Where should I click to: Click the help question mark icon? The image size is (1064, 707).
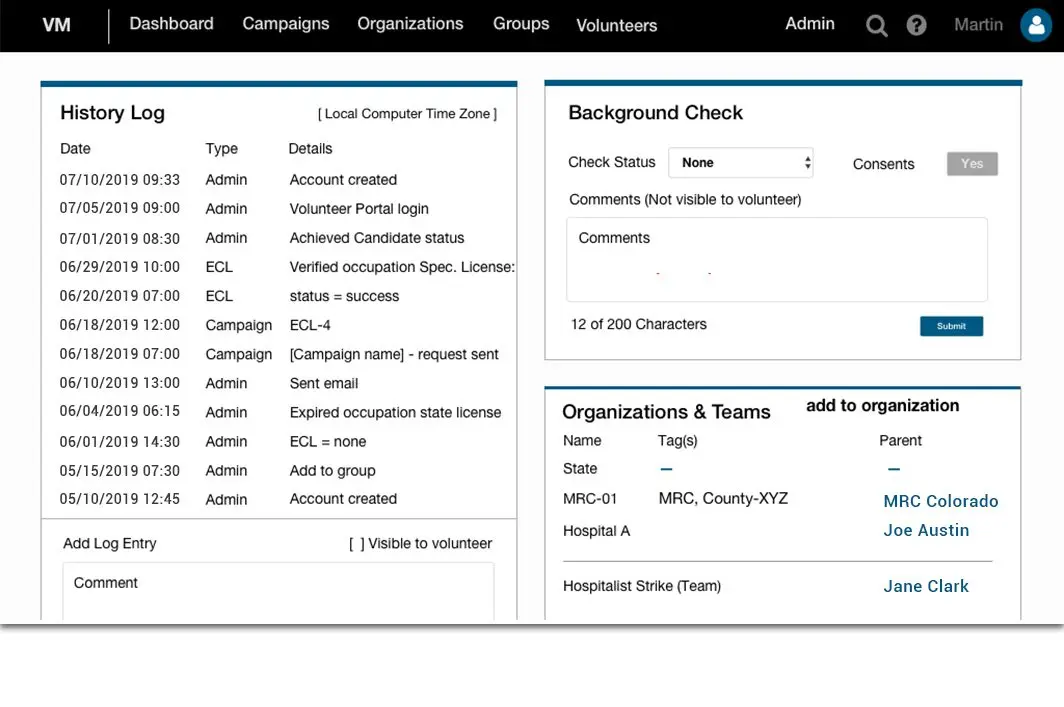coord(916,25)
